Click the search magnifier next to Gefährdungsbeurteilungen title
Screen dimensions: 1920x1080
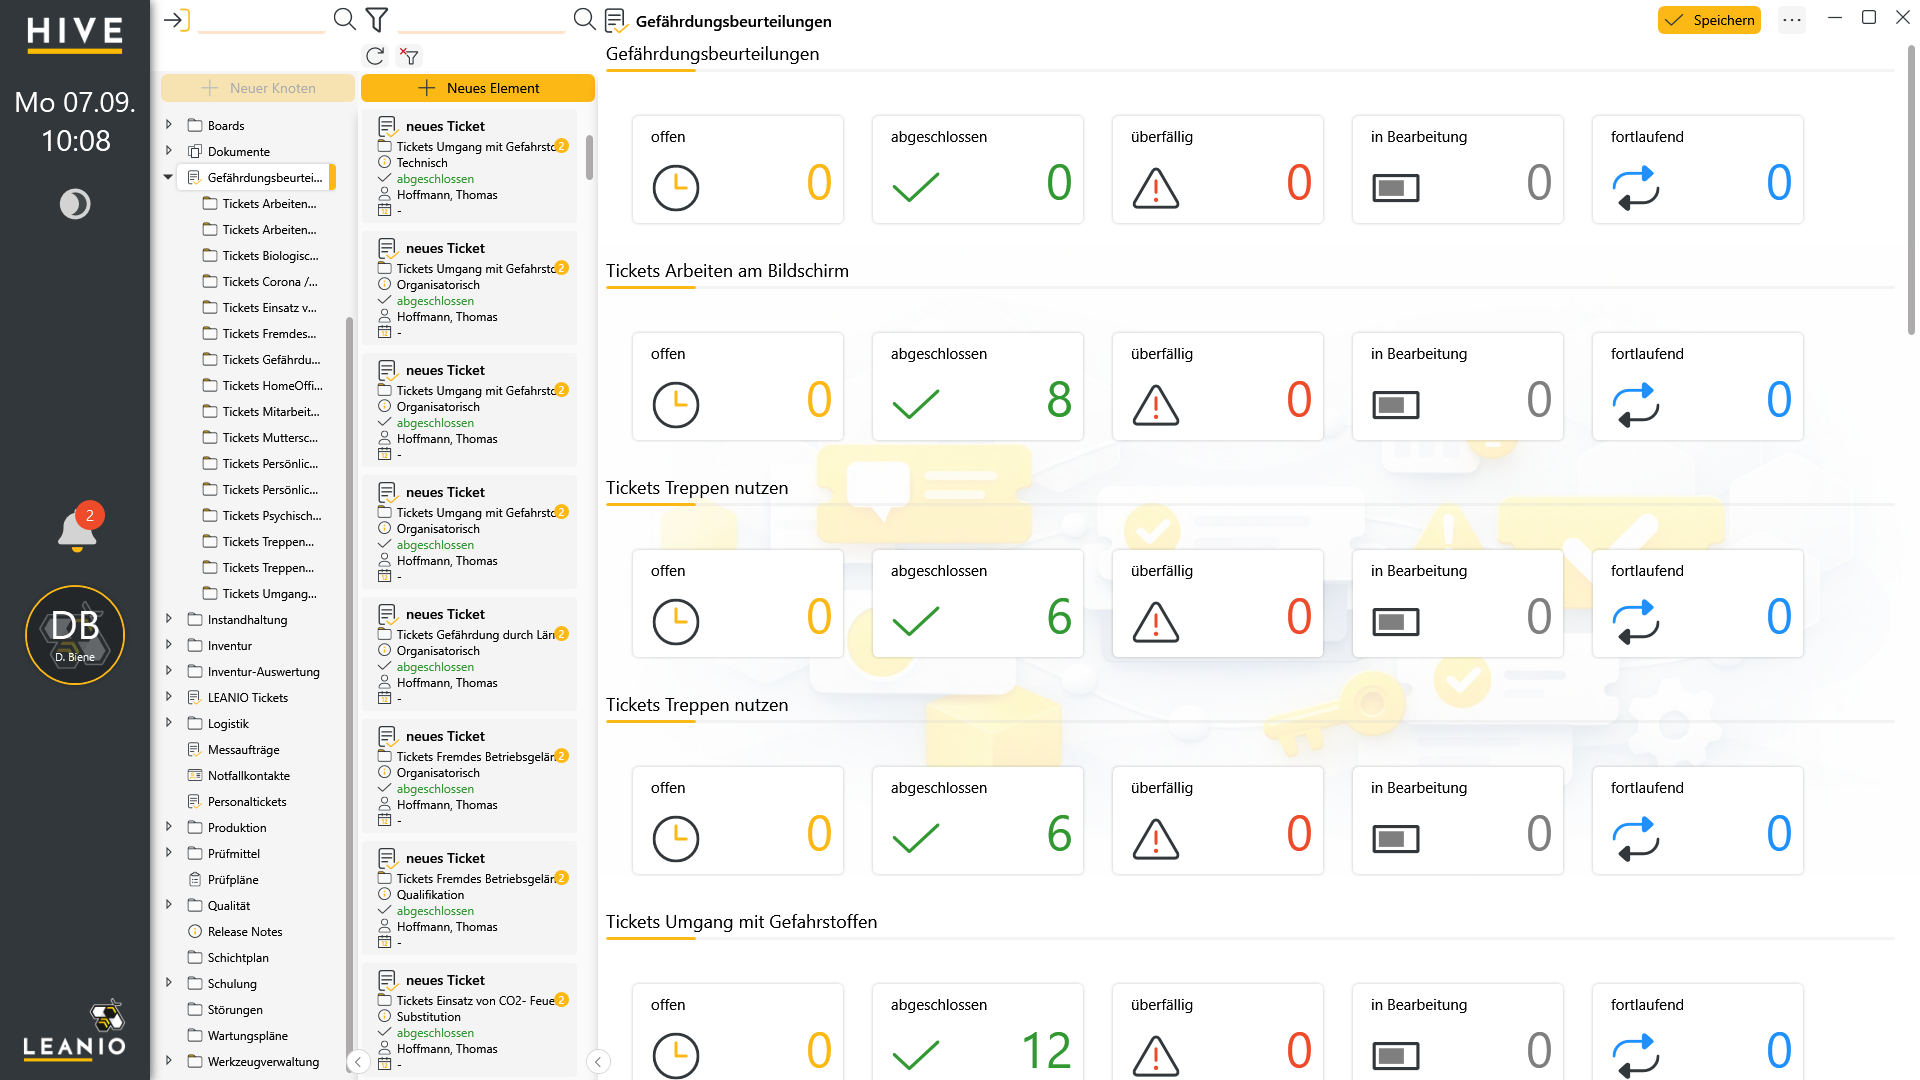tap(584, 19)
